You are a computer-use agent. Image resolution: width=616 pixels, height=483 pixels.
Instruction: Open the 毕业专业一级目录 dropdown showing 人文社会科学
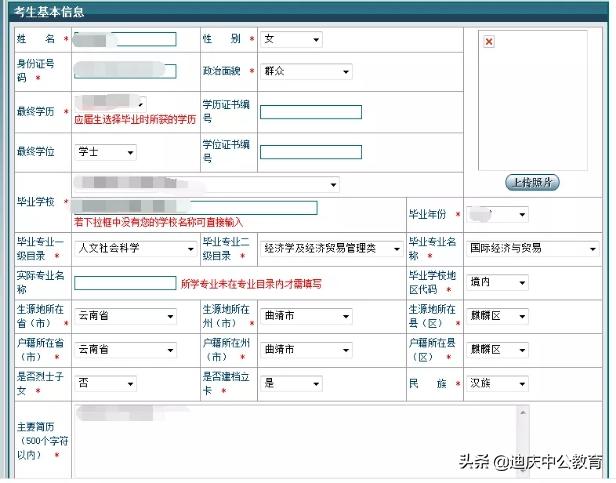click(x=135, y=248)
